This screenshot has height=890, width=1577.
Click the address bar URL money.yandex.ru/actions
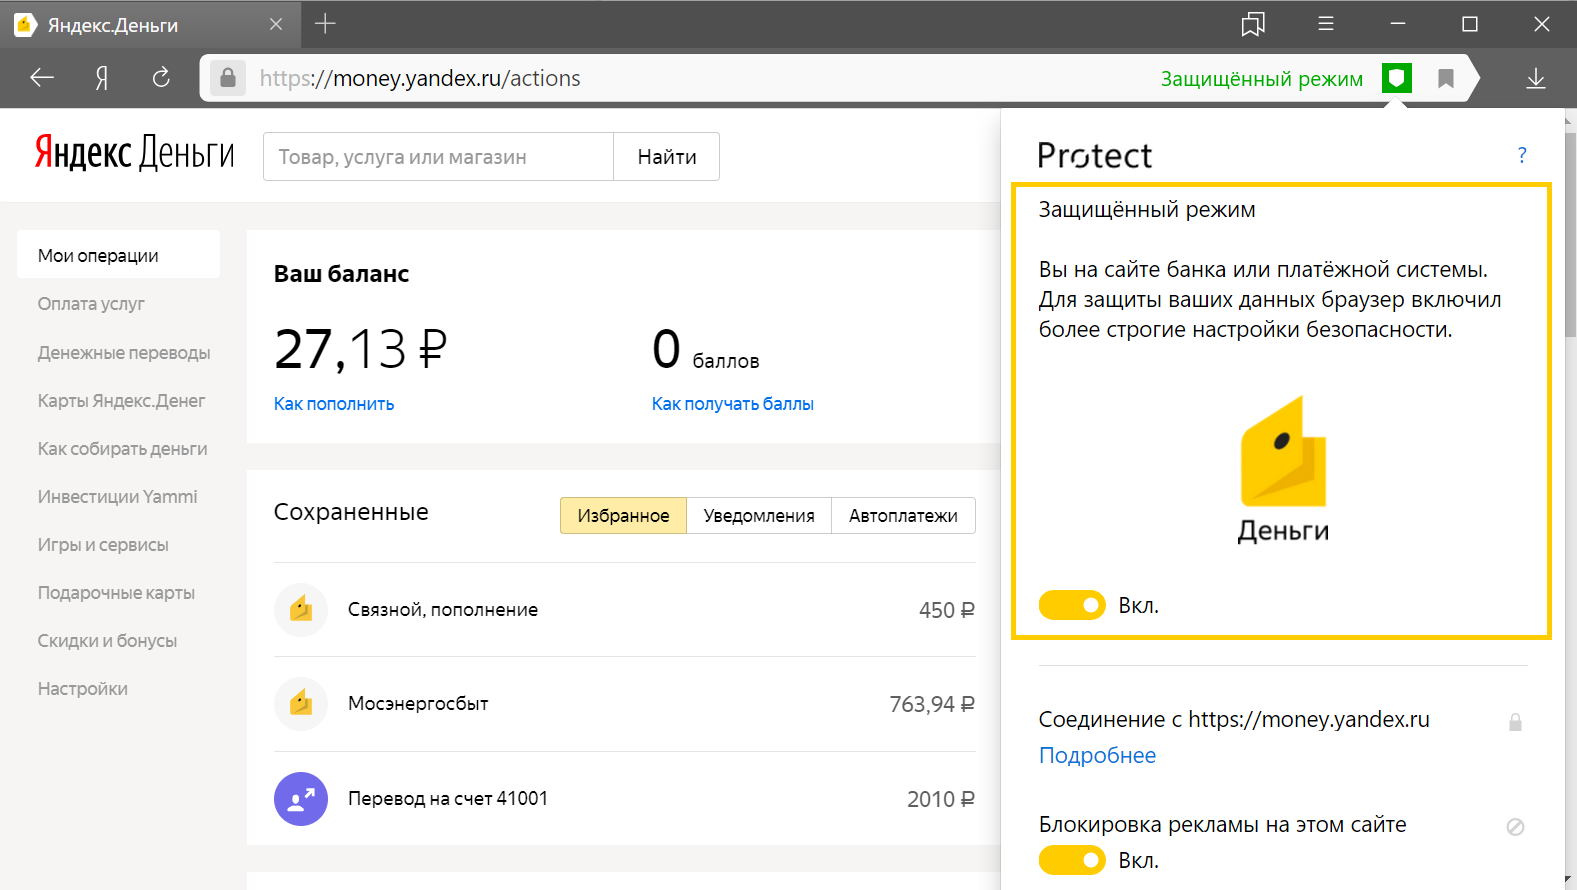click(x=420, y=78)
